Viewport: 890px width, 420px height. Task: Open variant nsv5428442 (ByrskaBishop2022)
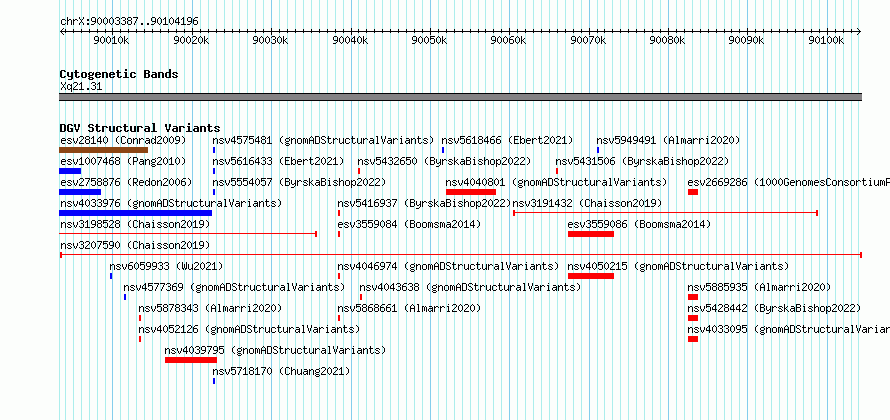(774, 308)
